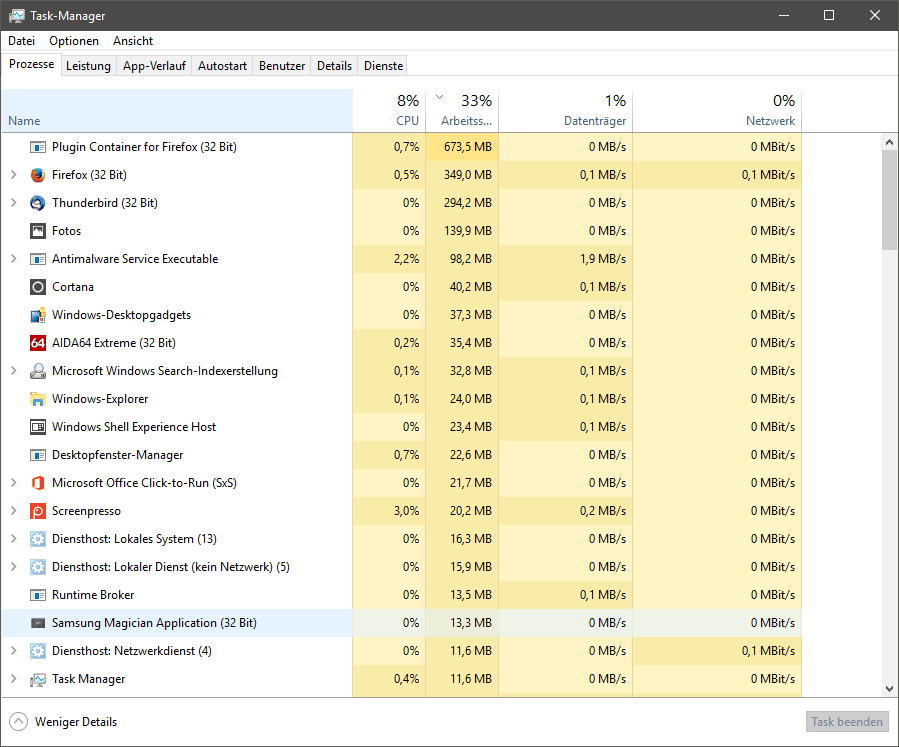Switch to the Benutzer tab
This screenshot has width=899, height=747.
[282, 66]
